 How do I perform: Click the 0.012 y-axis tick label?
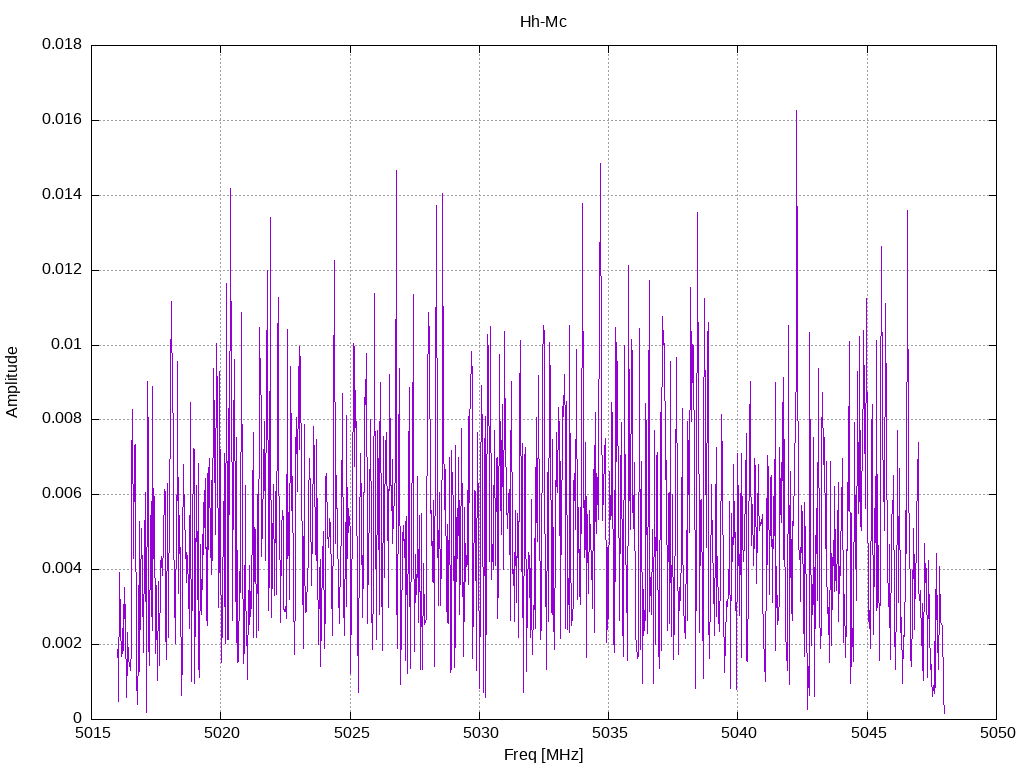click(x=62, y=269)
